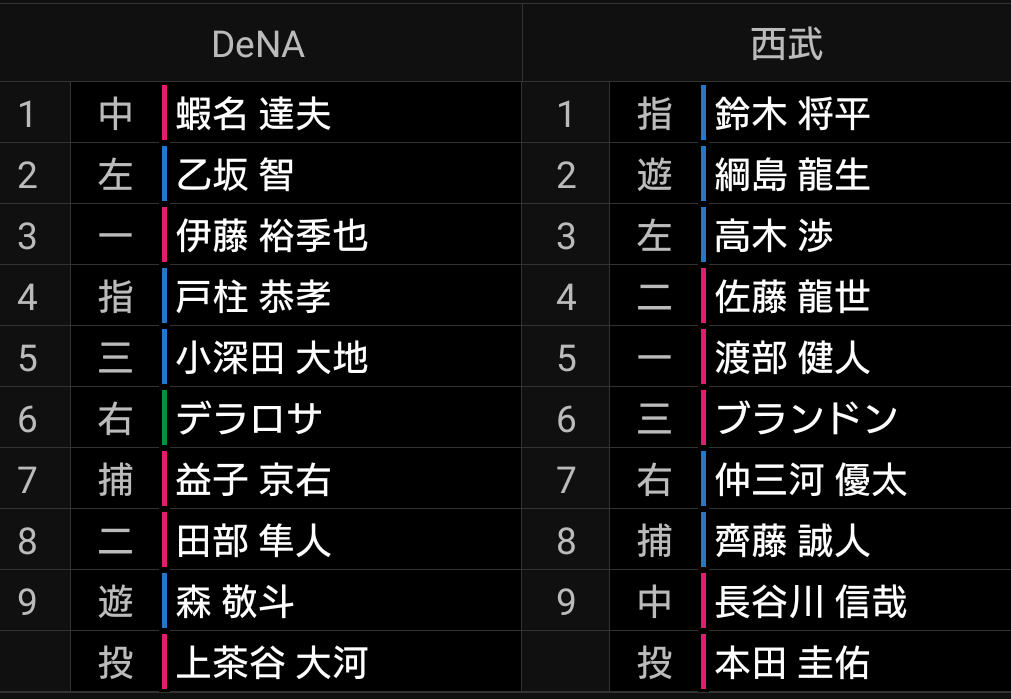1011x699 pixels.
Task: Select shortstop 綱島 龍生
Action: [792, 175]
